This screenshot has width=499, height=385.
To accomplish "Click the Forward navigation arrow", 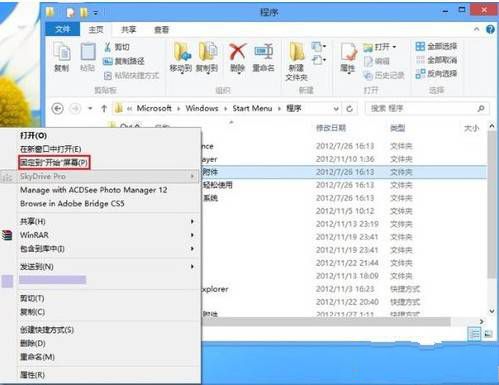I will click(x=75, y=109).
